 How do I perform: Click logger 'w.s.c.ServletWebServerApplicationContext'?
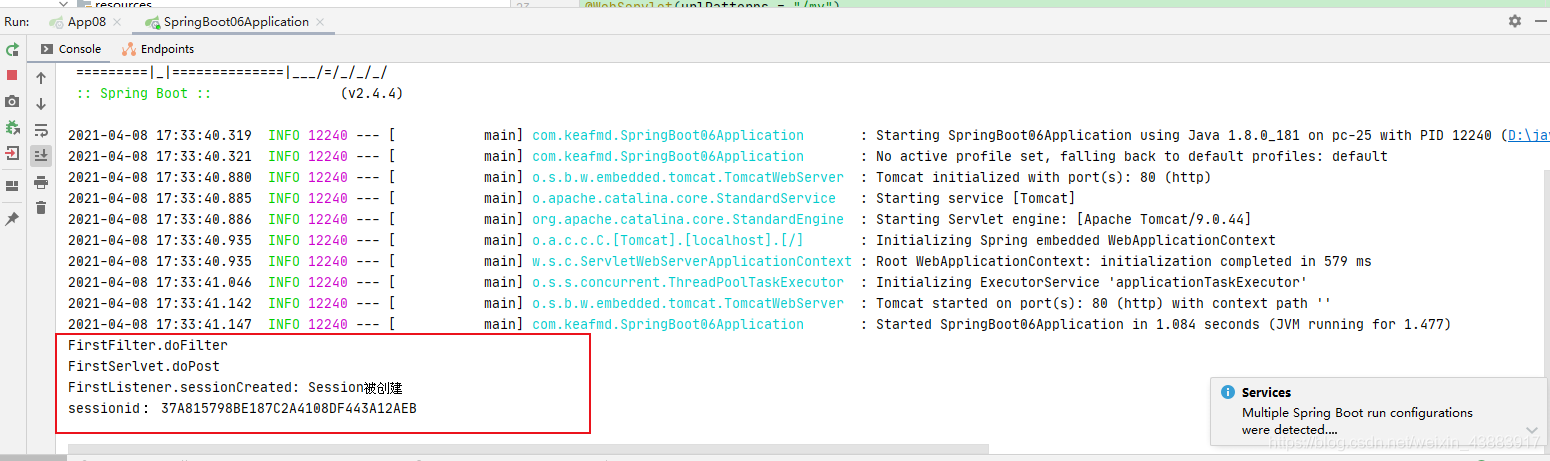pos(692,261)
